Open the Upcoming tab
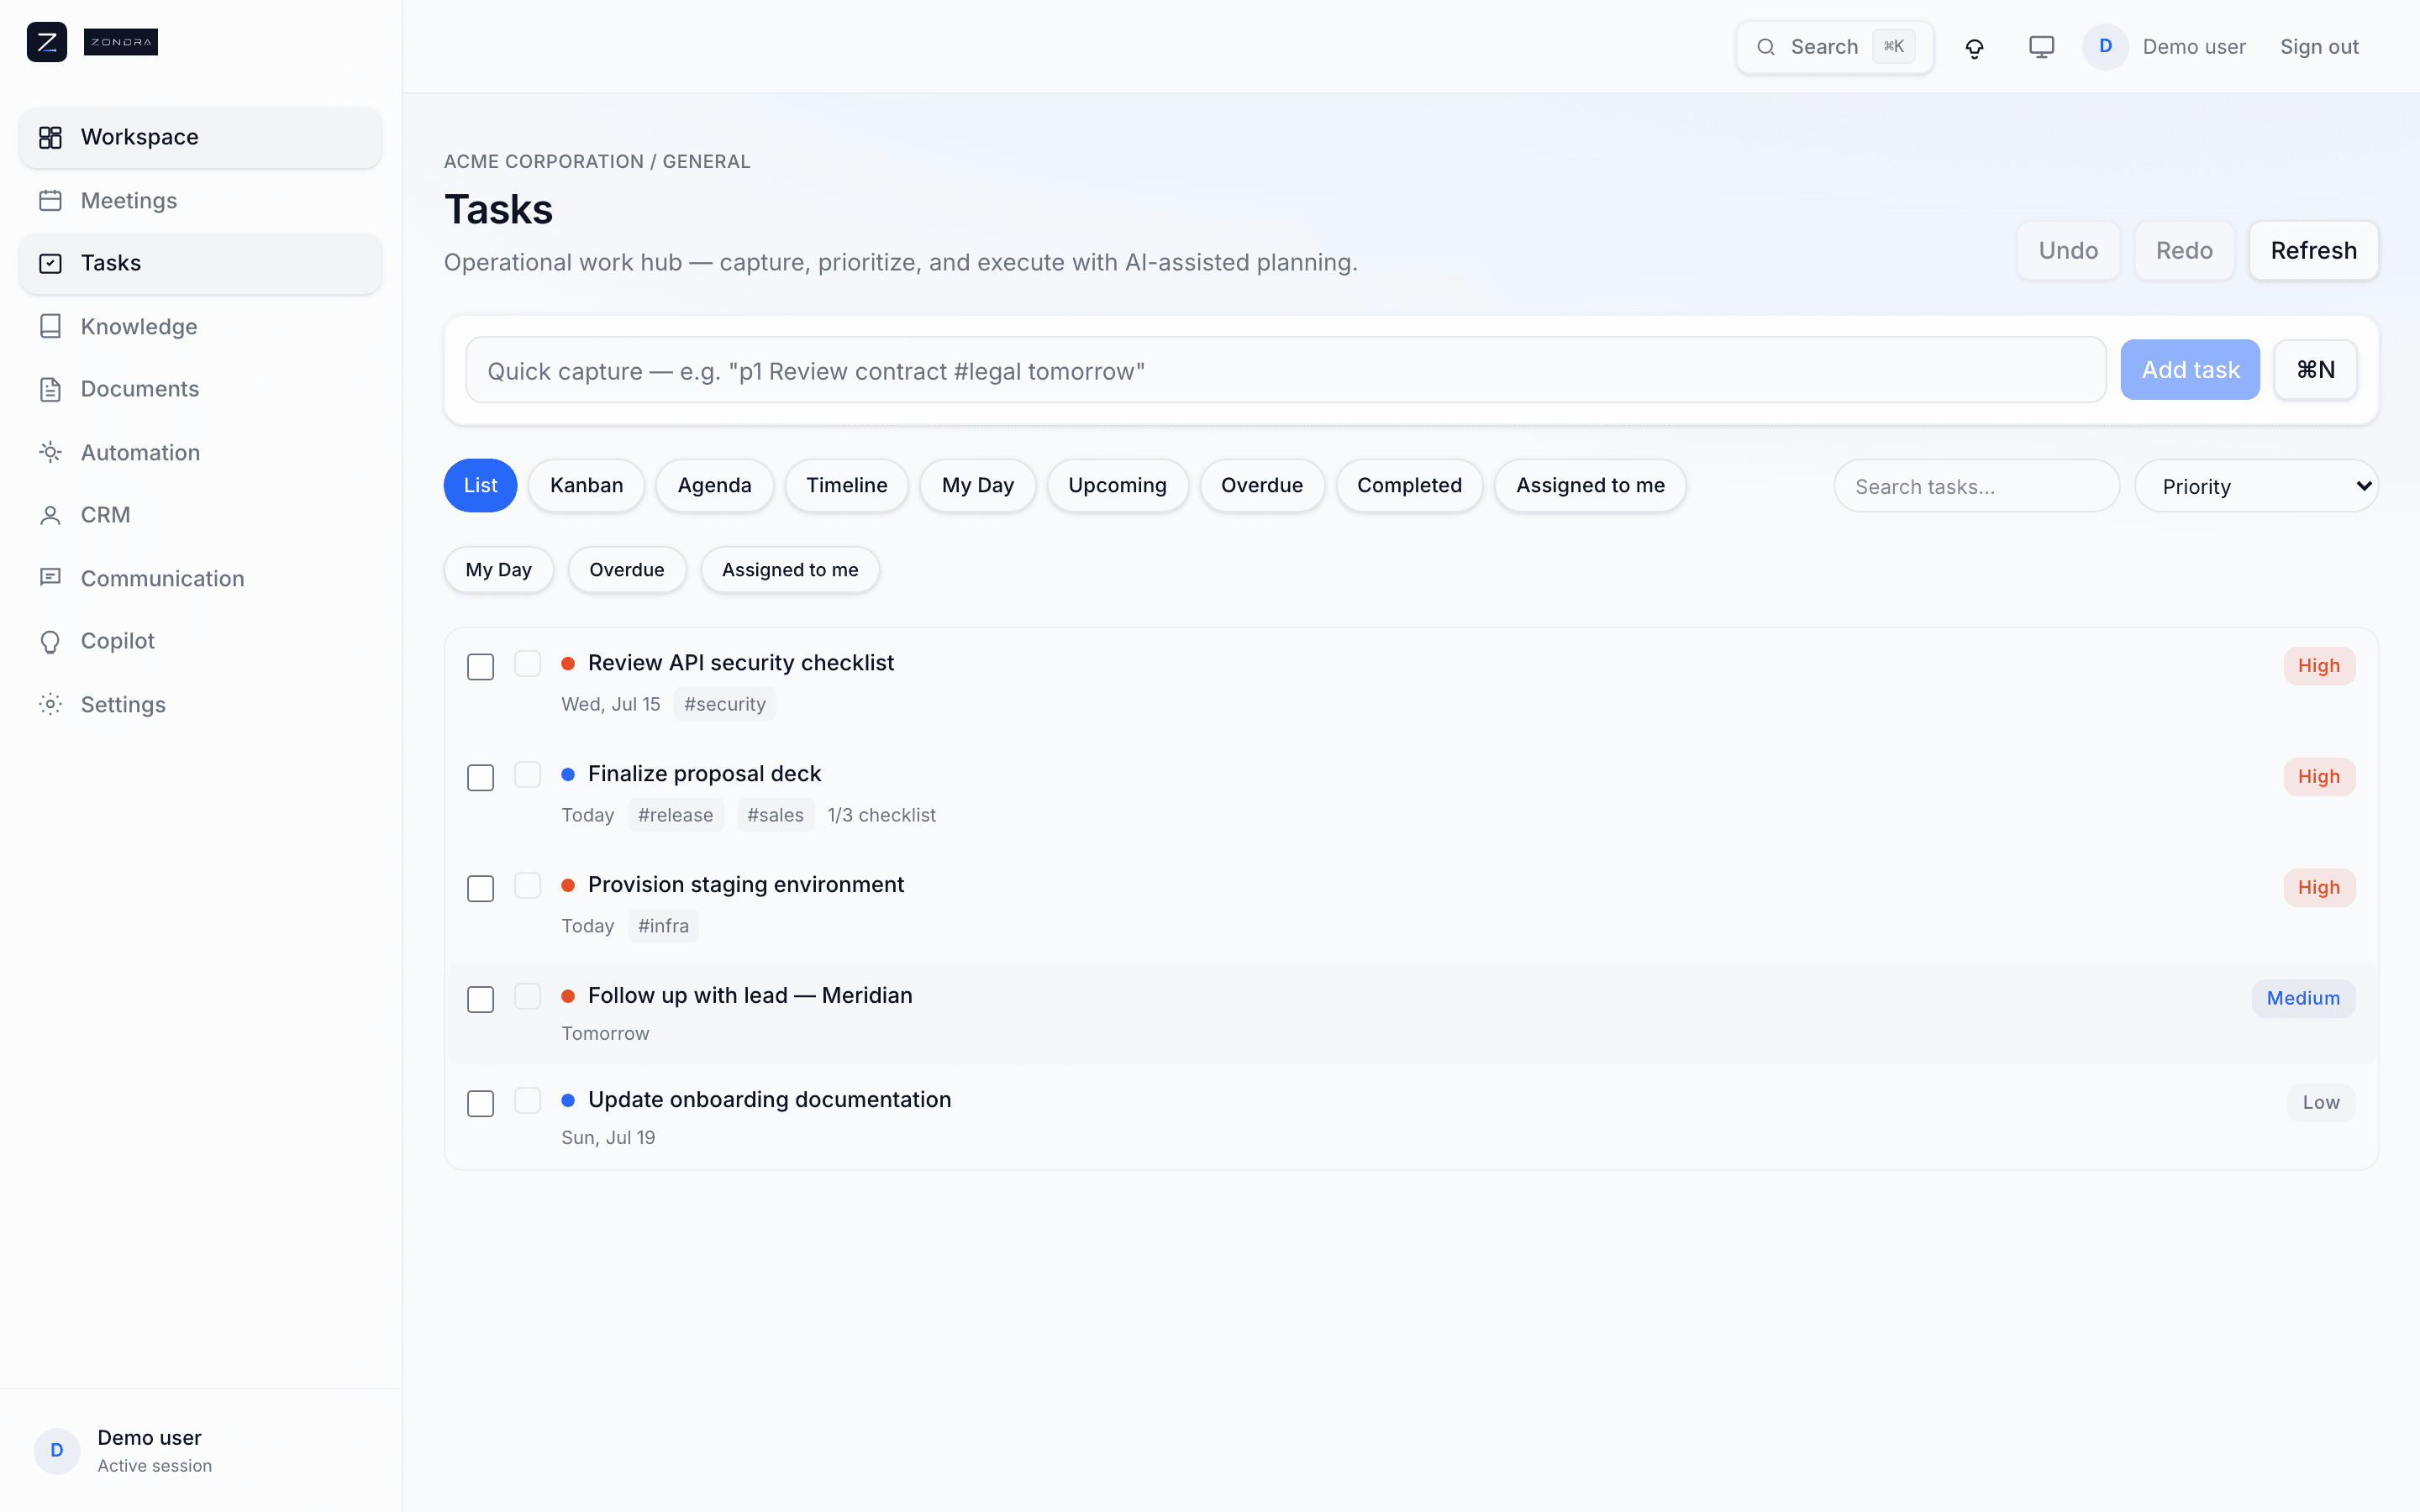 click(x=1117, y=485)
